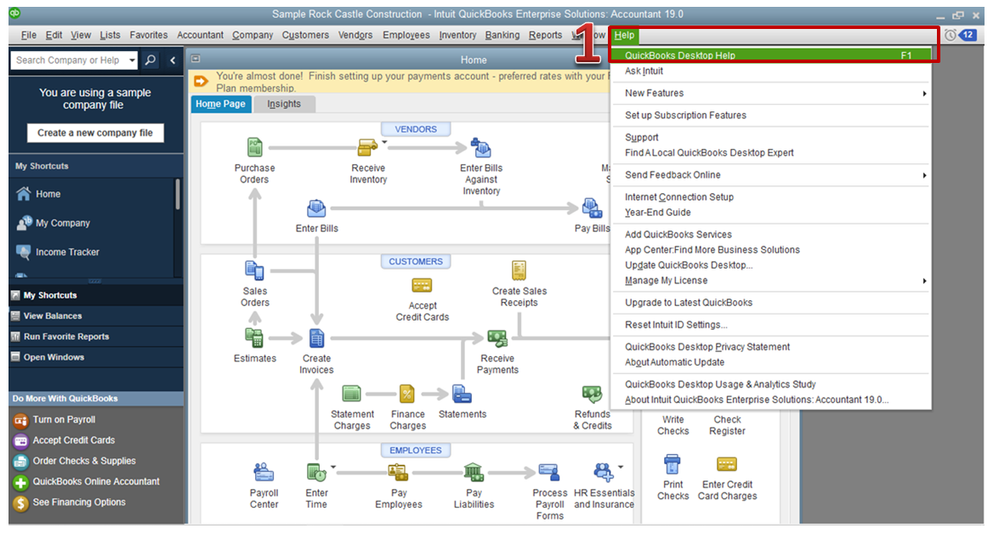Viewport: 999px width, 534px height.
Task: Click the Search Company or Help field
Action: (69, 60)
